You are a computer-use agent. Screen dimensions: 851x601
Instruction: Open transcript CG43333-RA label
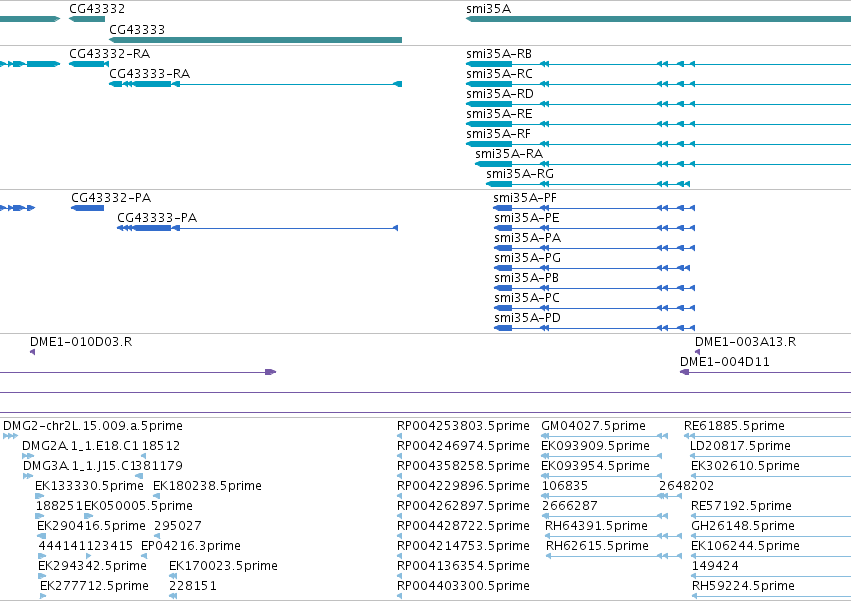click(x=150, y=74)
